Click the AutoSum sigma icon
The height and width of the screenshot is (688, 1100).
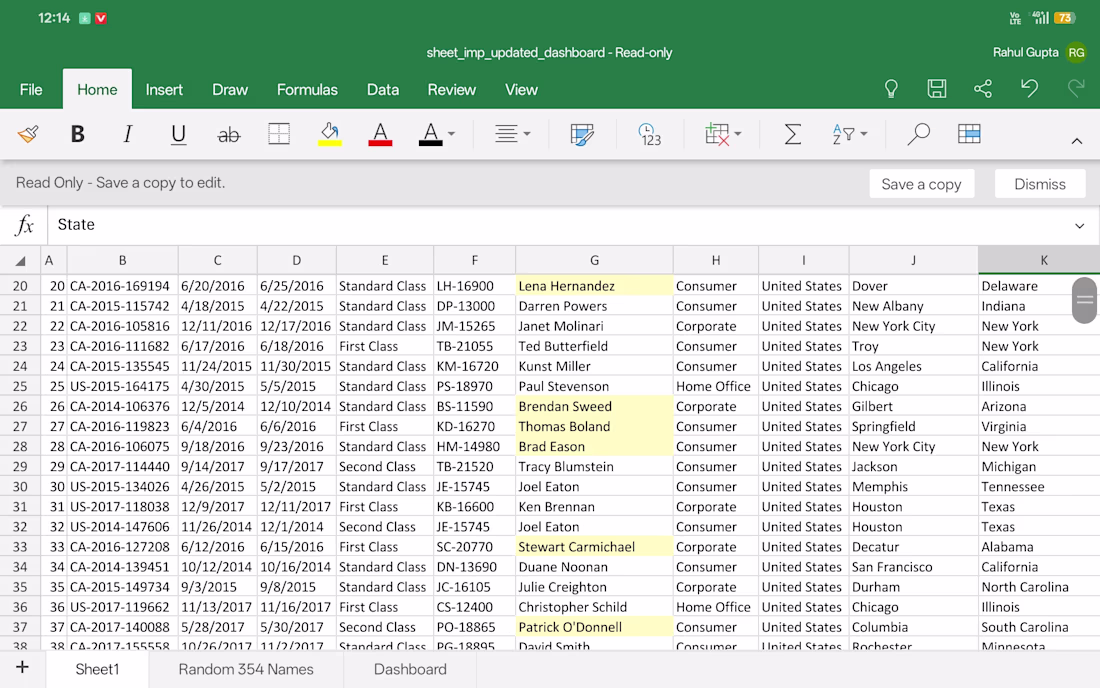pos(792,134)
